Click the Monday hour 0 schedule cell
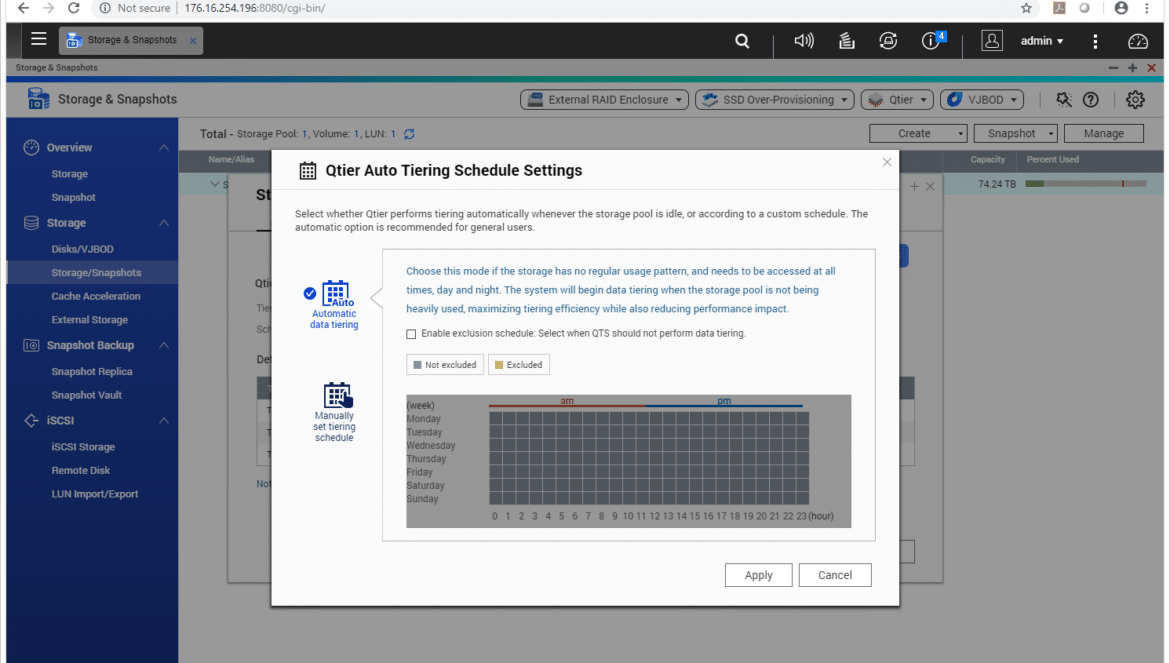Image resolution: width=1170 pixels, height=663 pixels. click(495, 418)
